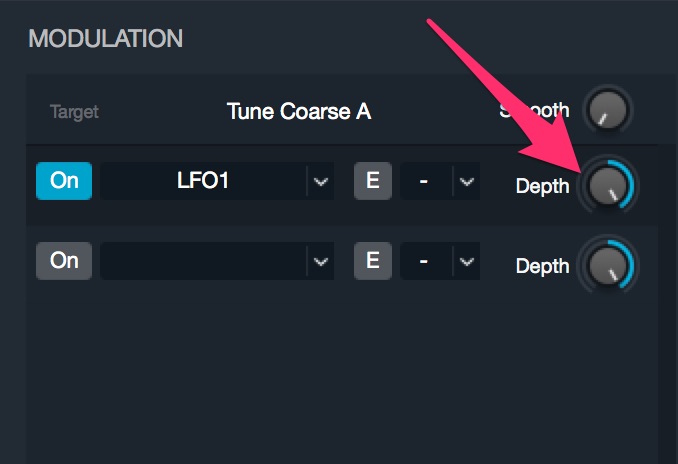The image size is (678, 464).
Task: Click the Depth knob in the second row
Action: click(608, 265)
